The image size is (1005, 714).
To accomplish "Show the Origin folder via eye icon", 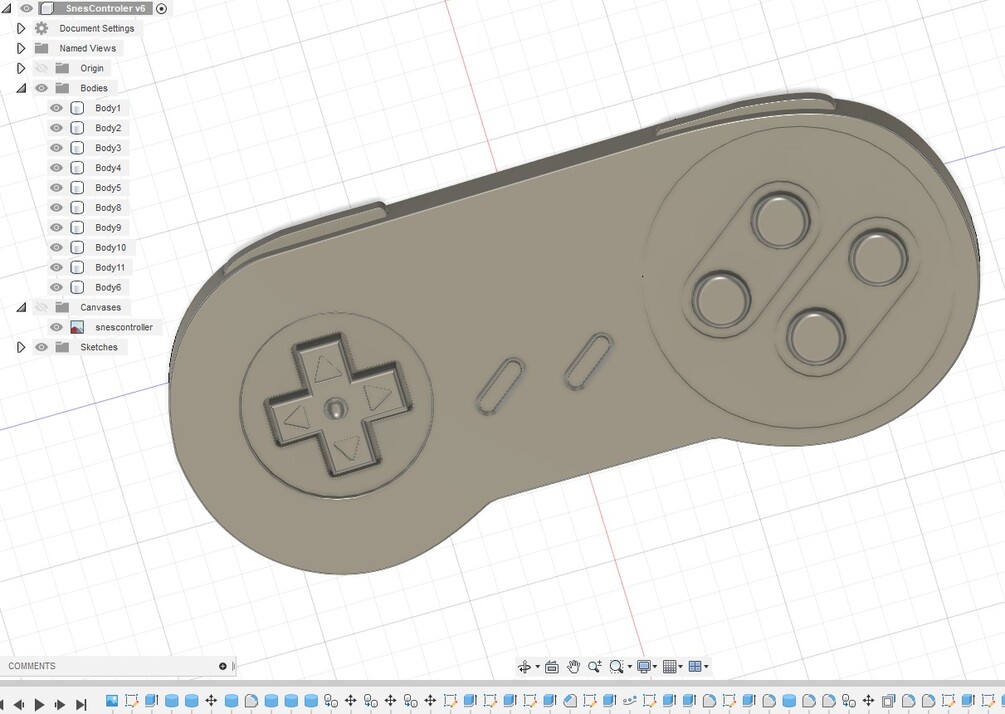I will [42, 68].
